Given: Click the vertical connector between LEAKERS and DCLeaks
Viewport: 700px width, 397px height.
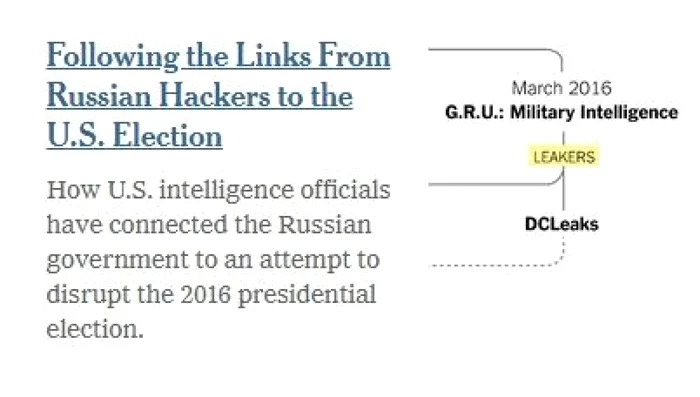Looking at the screenshot, I should click(564, 188).
